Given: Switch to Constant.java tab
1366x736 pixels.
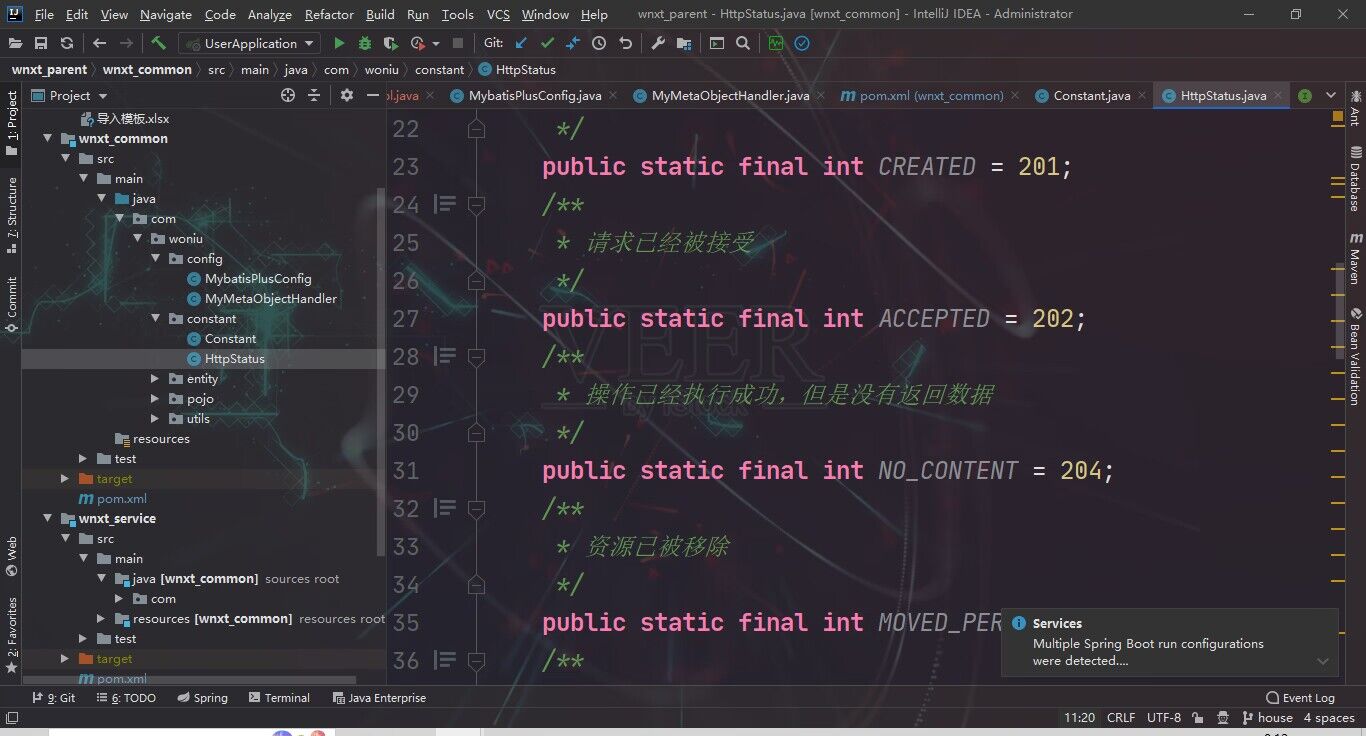Looking at the screenshot, I should click(x=1092, y=95).
